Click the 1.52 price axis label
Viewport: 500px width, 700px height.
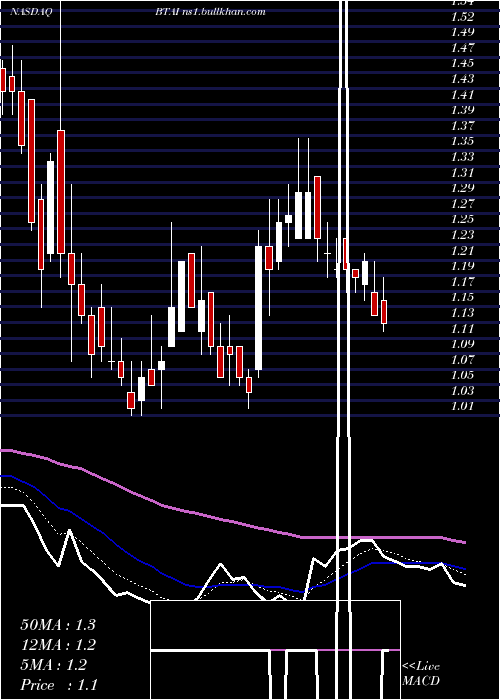pos(462,17)
